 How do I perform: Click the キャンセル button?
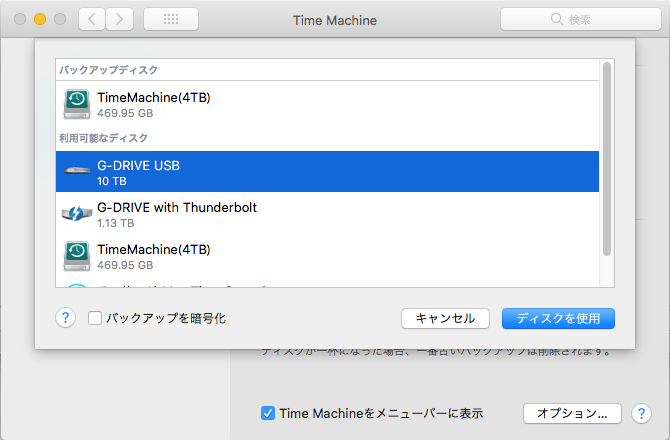[445, 318]
